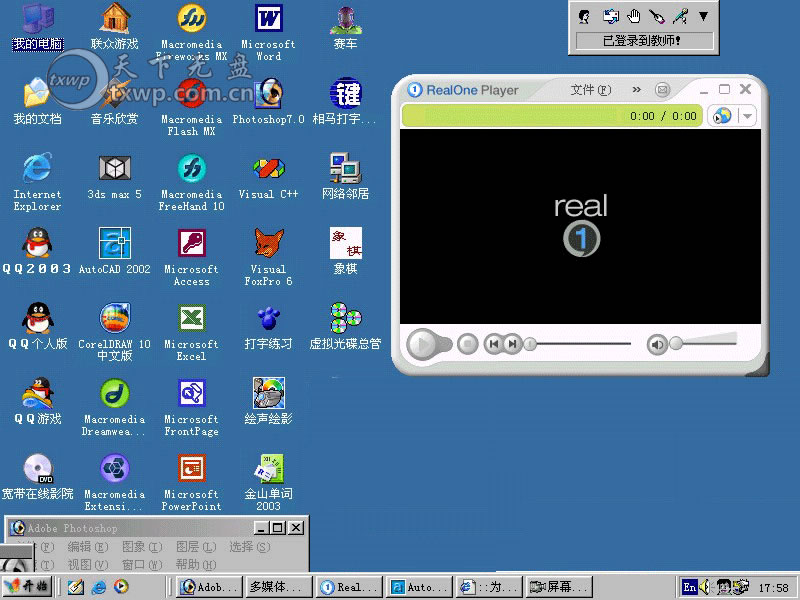Switch to Auto... taskbar button
The image size is (800, 600).
(x=419, y=587)
